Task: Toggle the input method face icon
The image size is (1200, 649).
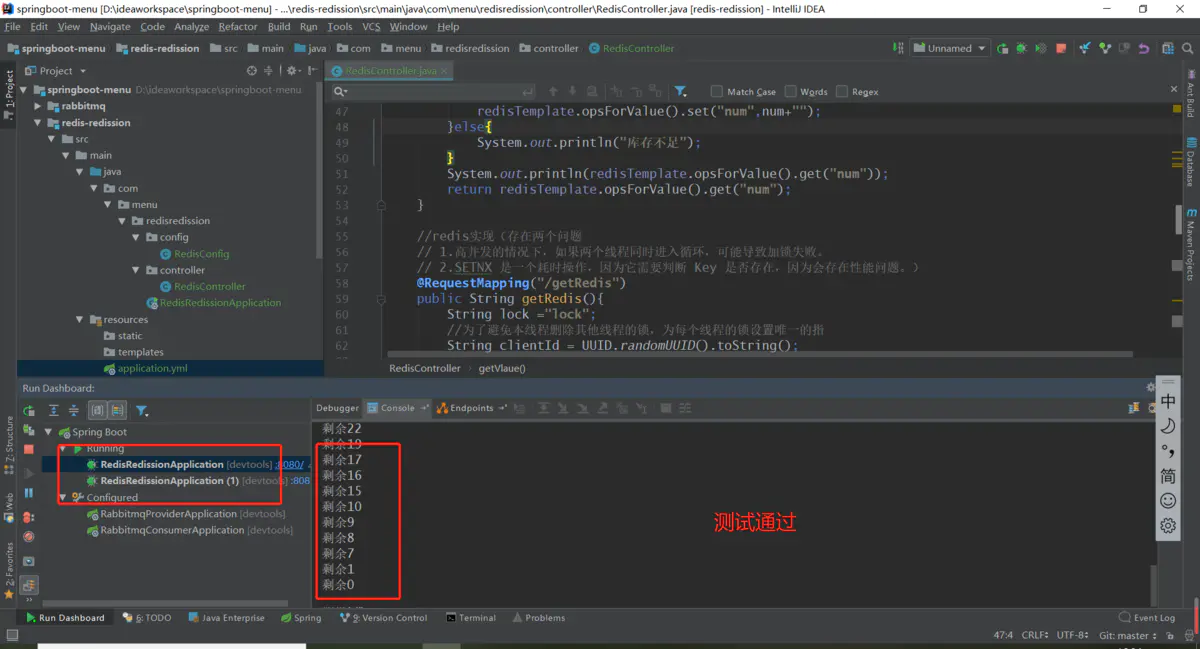Action: tap(1168, 500)
